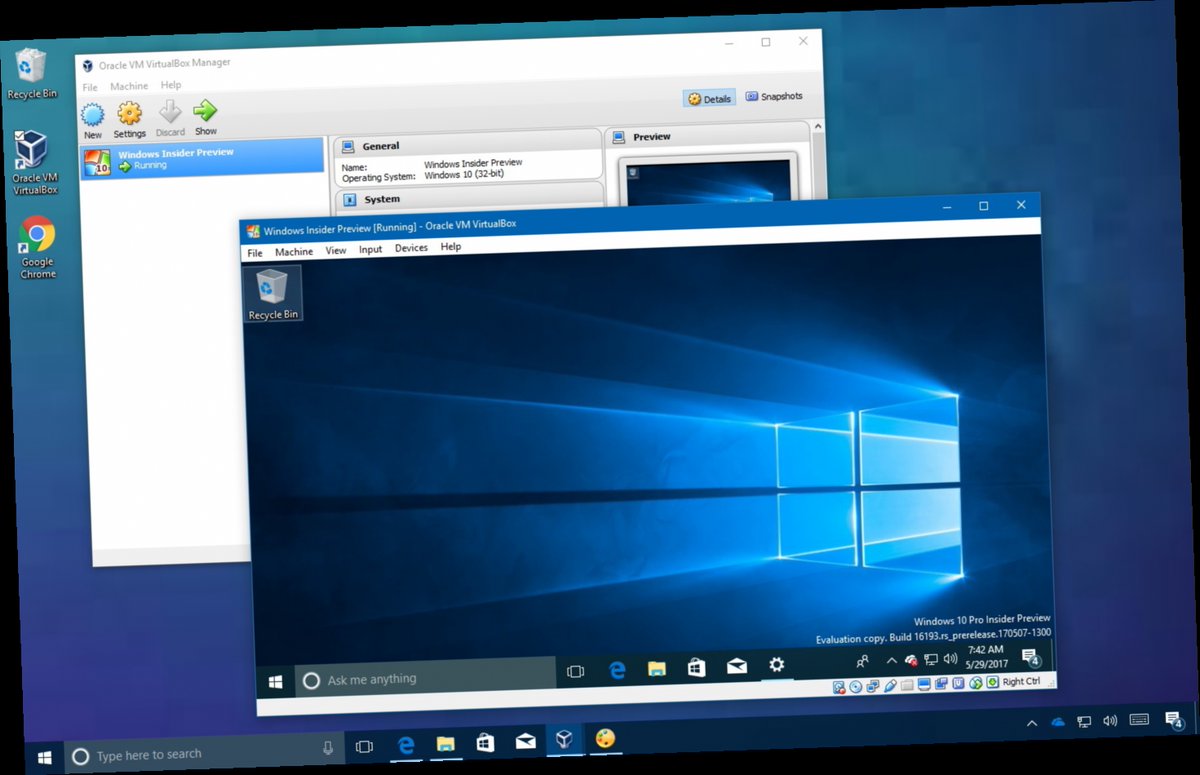Click the guest VM Start button
The width and height of the screenshot is (1200, 775).
coord(275,682)
